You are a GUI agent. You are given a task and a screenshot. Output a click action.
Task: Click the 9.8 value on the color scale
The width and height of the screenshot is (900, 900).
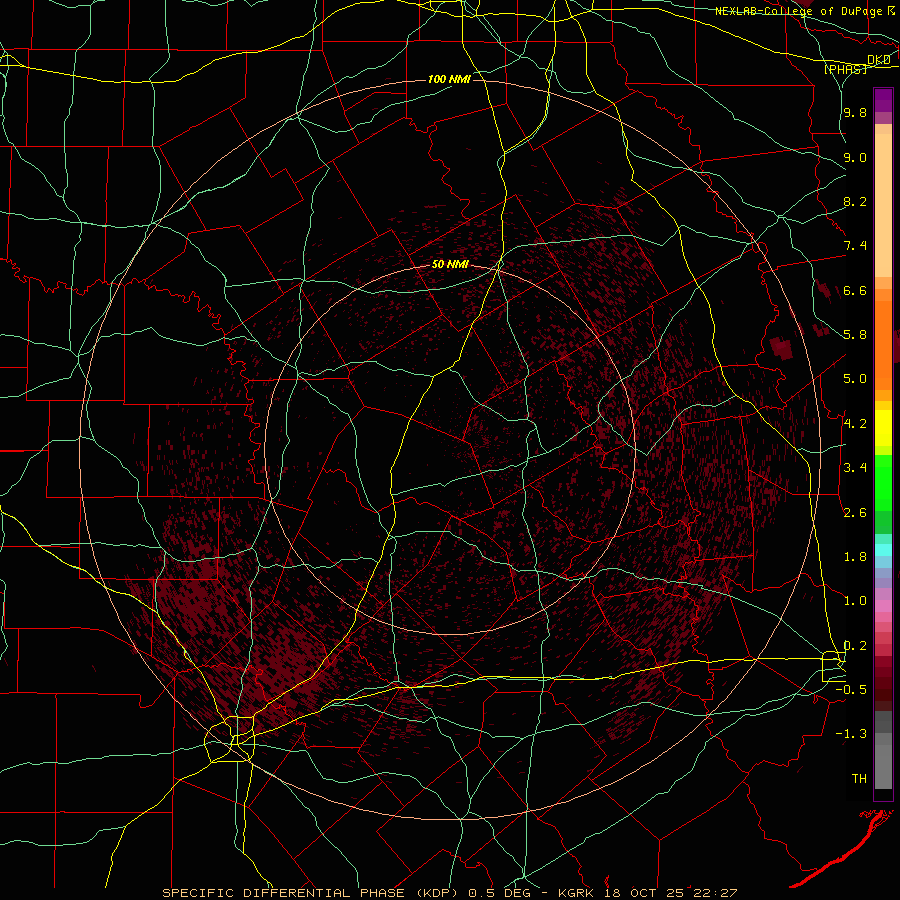pos(855,113)
